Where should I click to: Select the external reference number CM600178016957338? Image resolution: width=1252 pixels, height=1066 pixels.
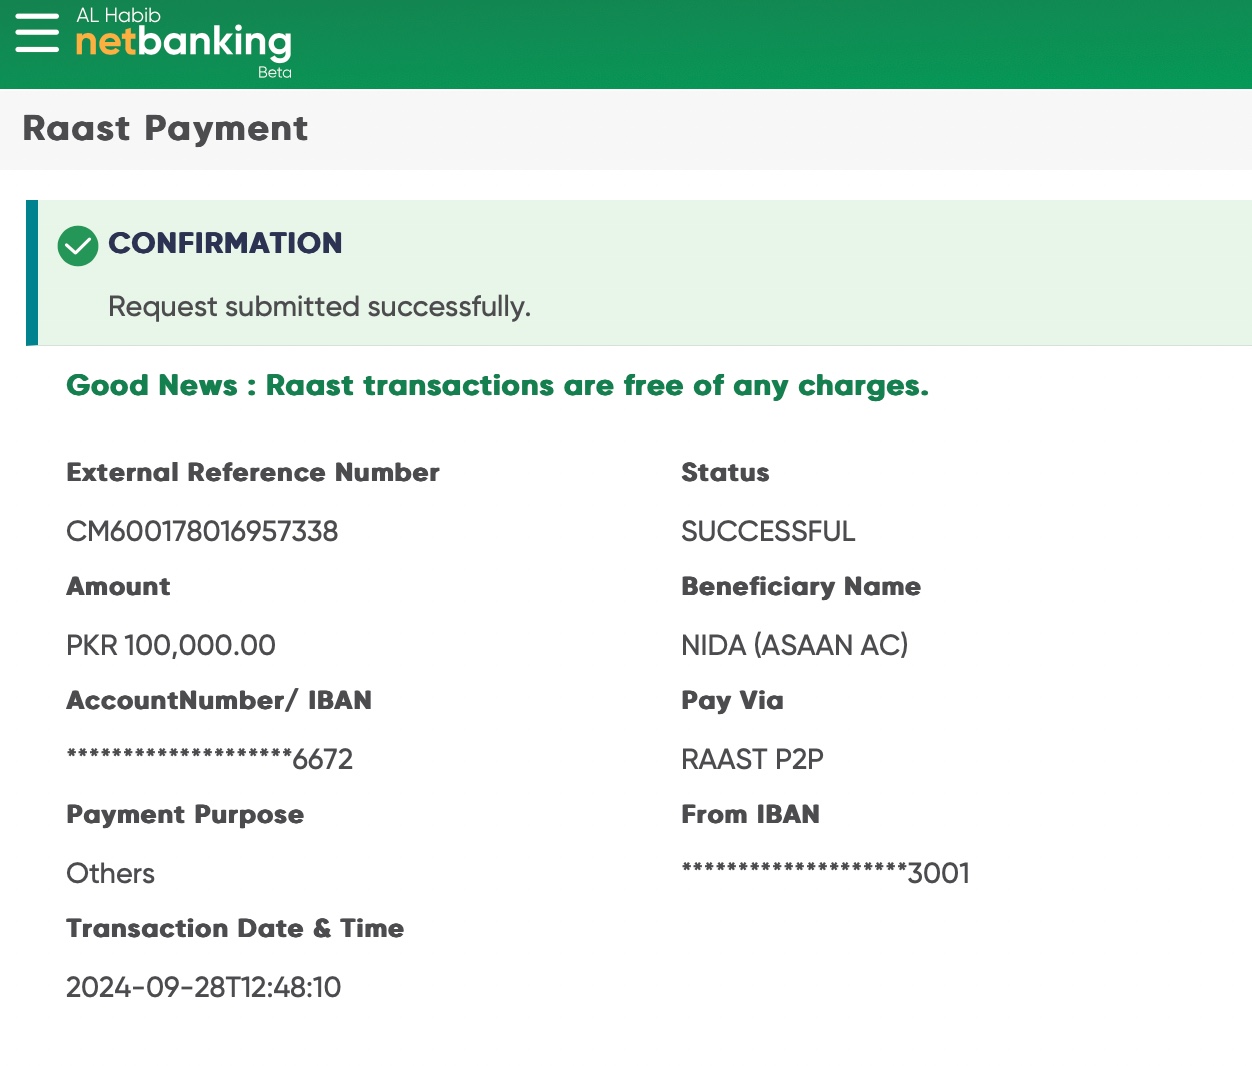coord(202,531)
